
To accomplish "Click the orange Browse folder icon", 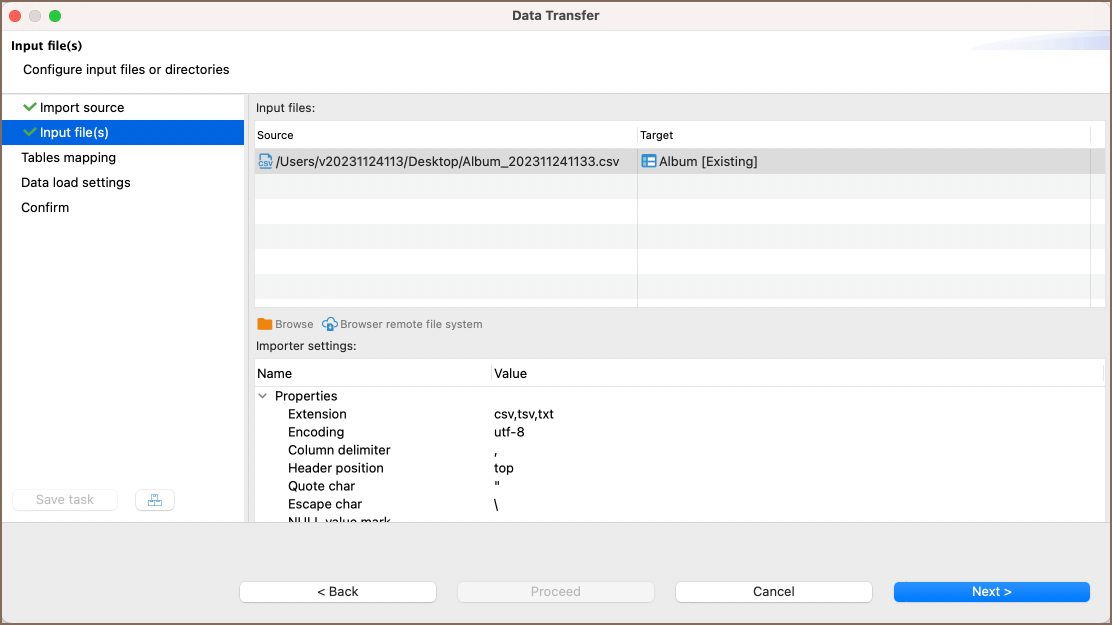I will coord(265,324).
